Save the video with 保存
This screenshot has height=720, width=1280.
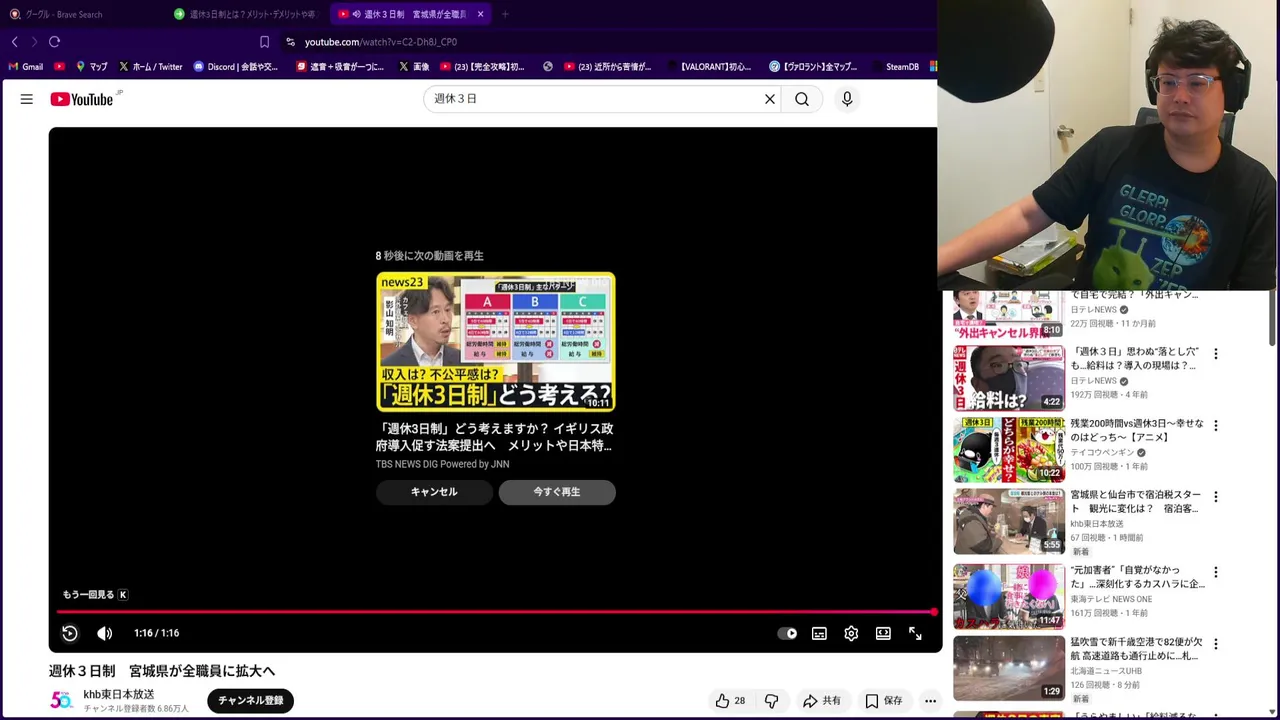coord(884,701)
